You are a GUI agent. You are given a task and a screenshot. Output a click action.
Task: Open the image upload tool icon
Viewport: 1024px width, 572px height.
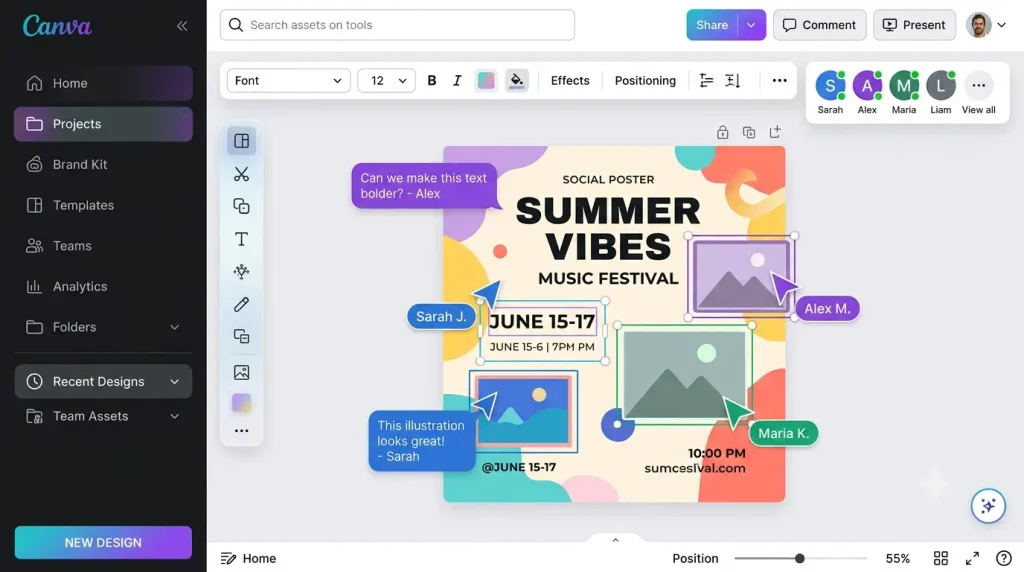coord(242,372)
